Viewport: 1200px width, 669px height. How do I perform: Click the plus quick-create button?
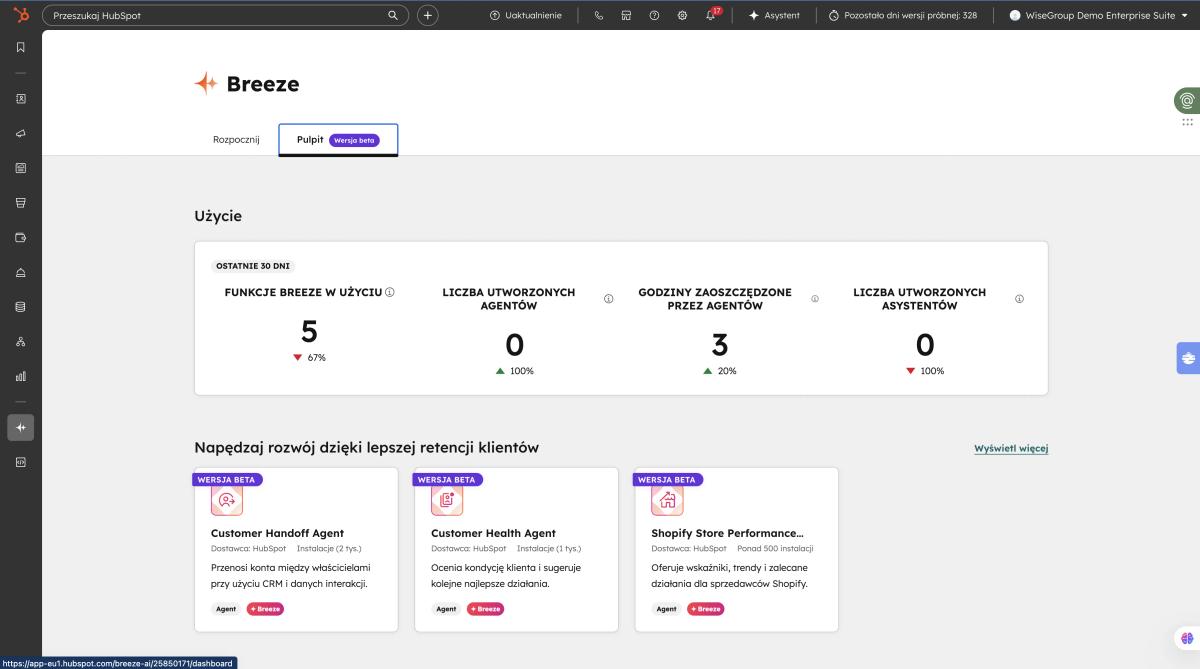click(x=427, y=15)
